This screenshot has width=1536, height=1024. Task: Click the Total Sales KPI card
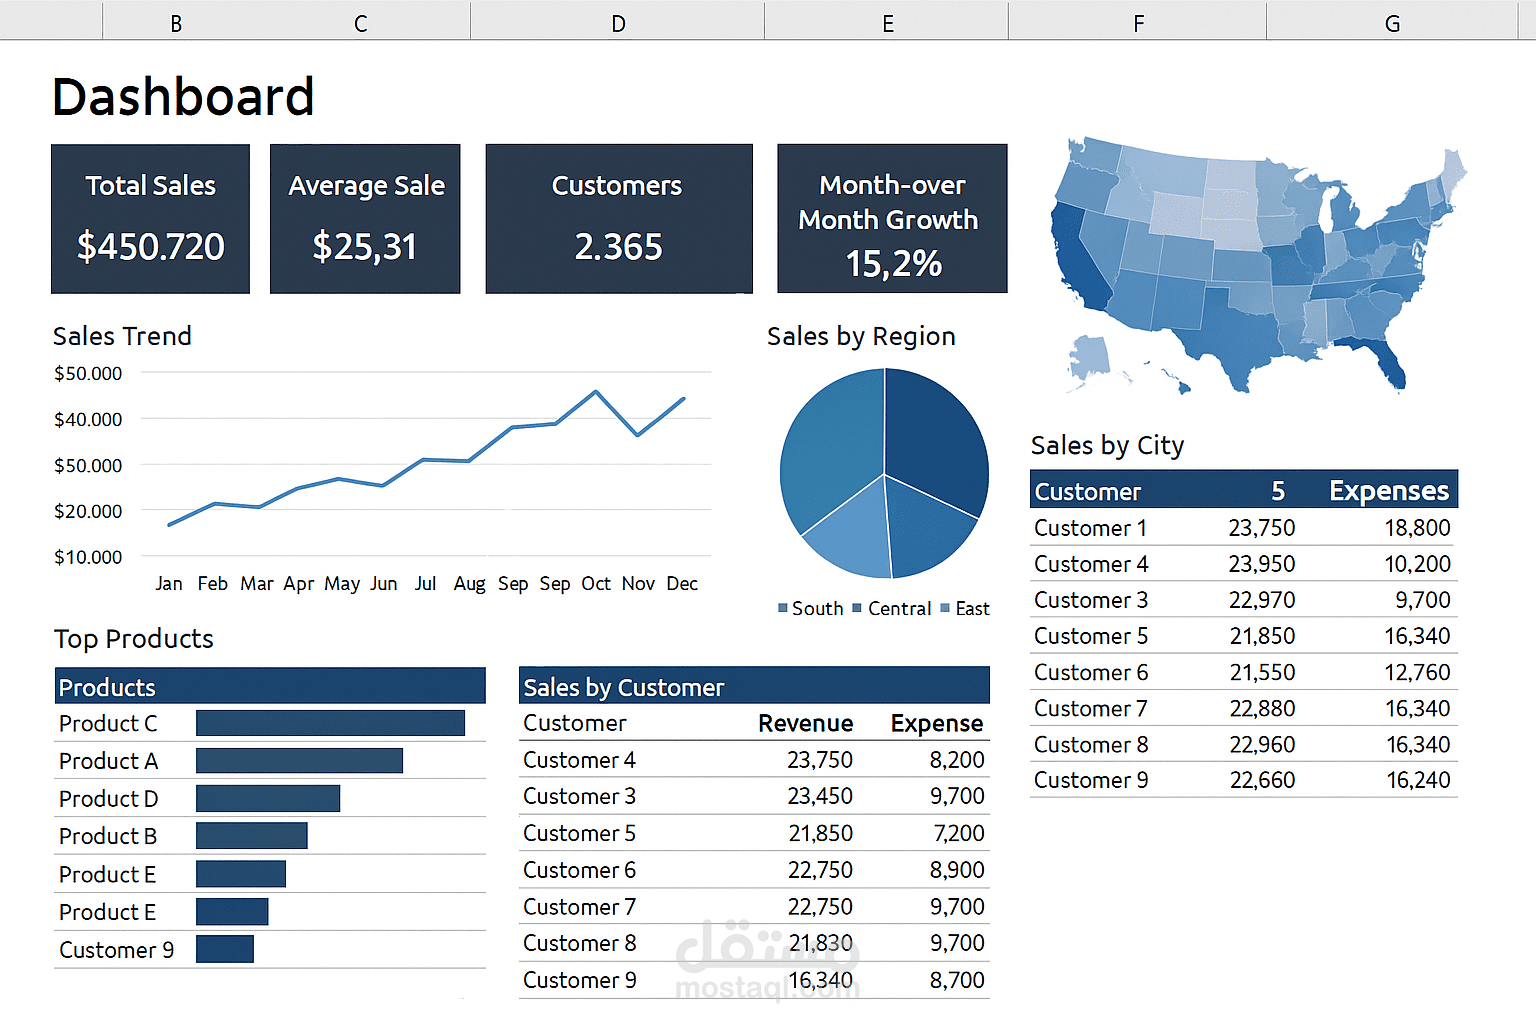150,219
